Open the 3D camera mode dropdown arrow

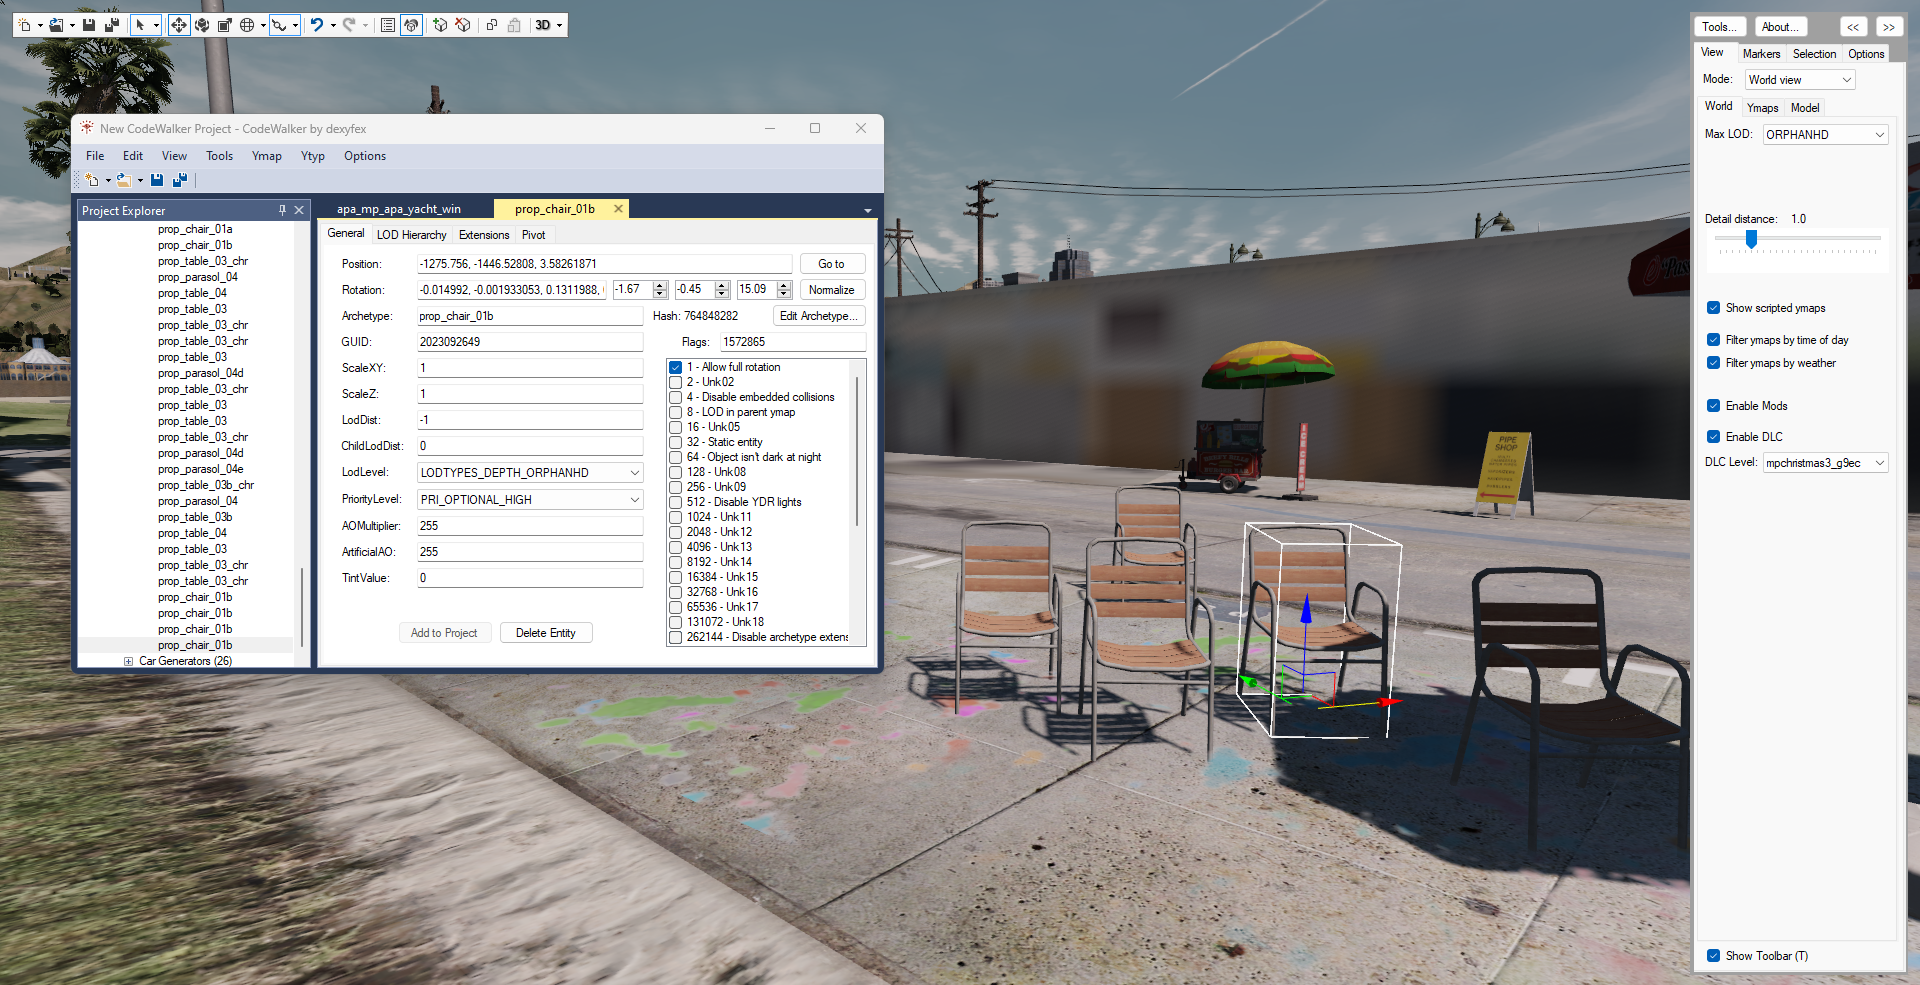560,25
